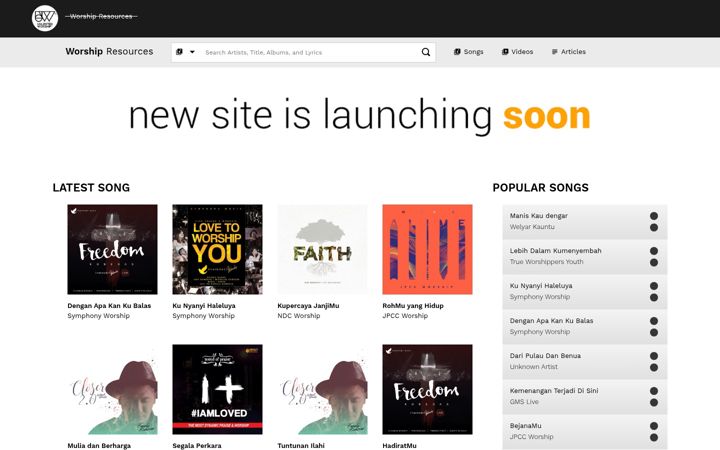This screenshot has height=450, width=720.
Task: Click True Worshippers Youth artist name
Action: point(546,262)
